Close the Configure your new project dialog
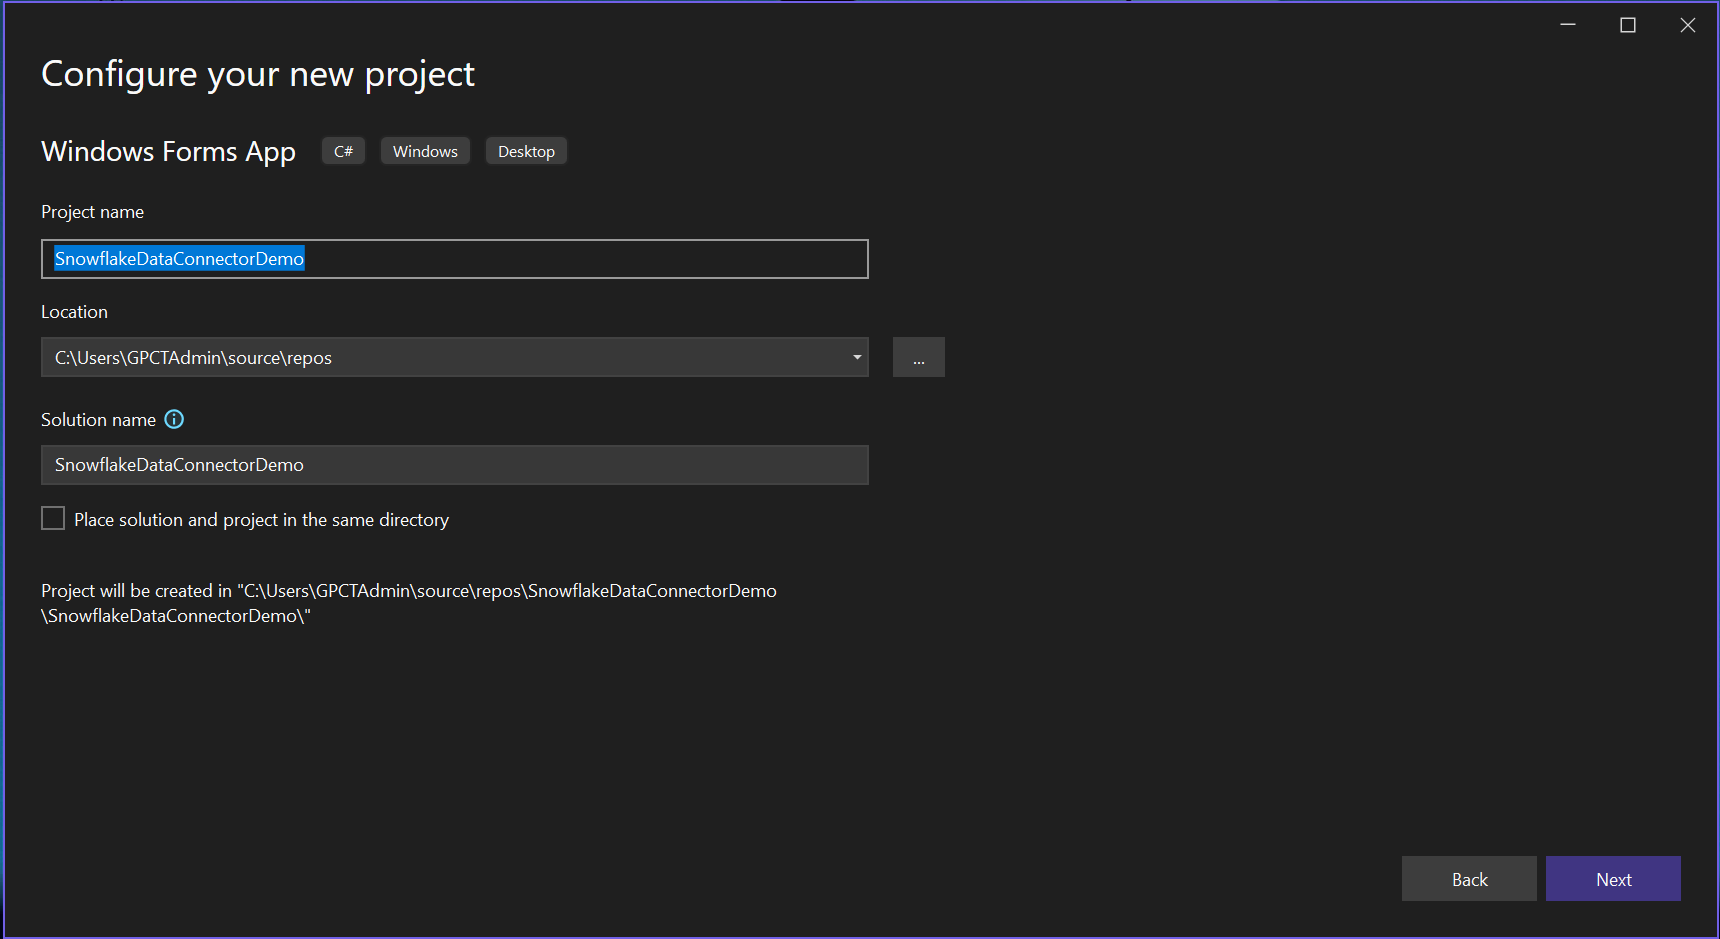1720x939 pixels. pyautogui.click(x=1688, y=25)
